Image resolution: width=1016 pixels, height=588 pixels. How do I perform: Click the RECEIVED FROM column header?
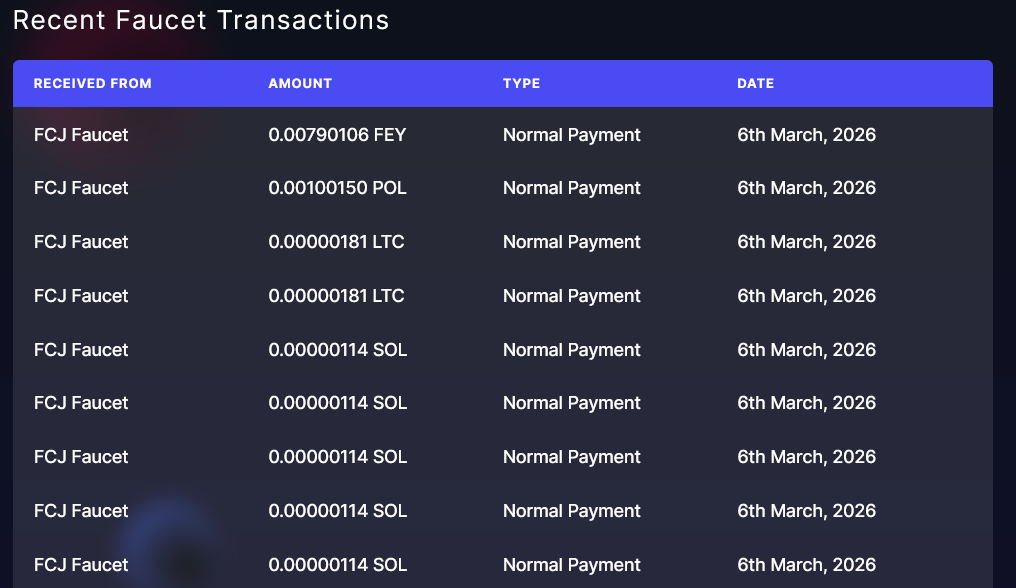point(93,84)
